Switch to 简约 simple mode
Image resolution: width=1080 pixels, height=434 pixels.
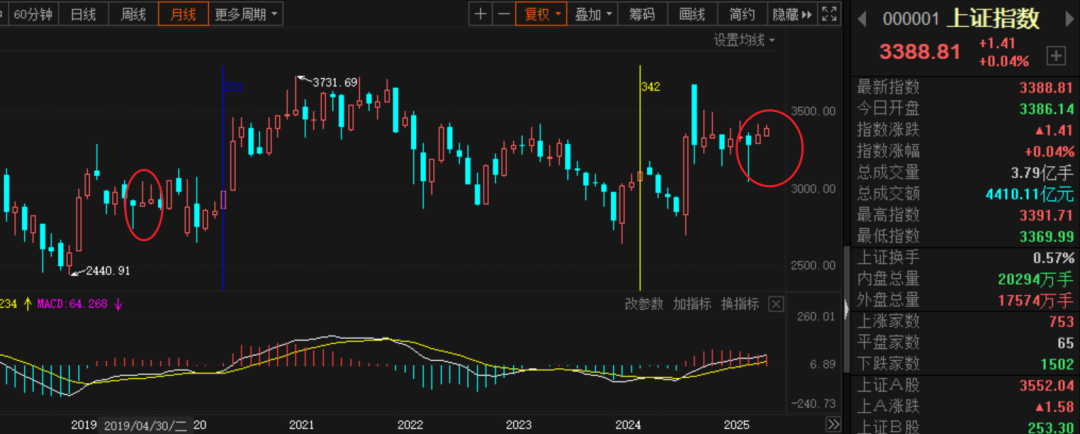pos(742,14)
